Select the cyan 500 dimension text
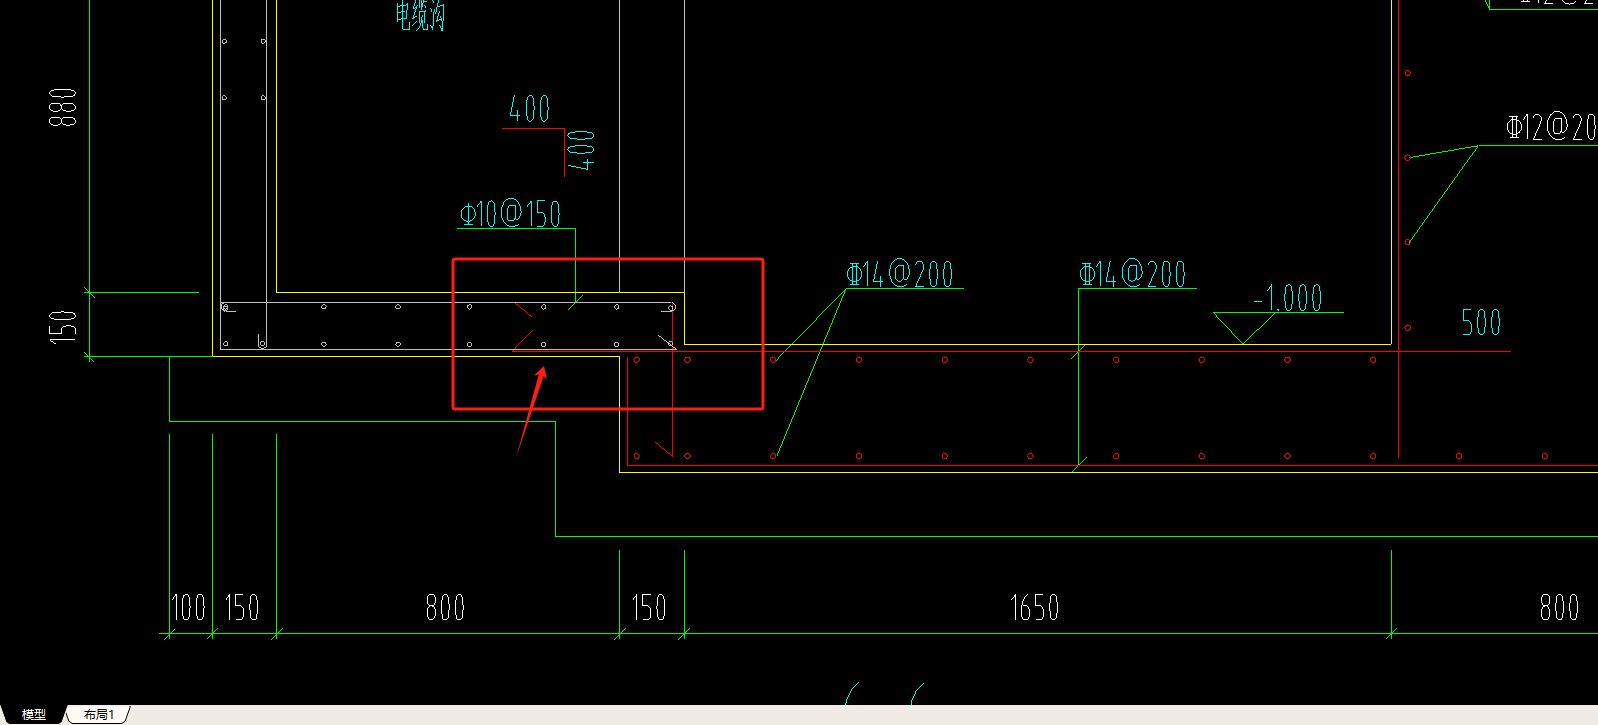This screenshot has height=725, width=1598. pos(1481,322)
